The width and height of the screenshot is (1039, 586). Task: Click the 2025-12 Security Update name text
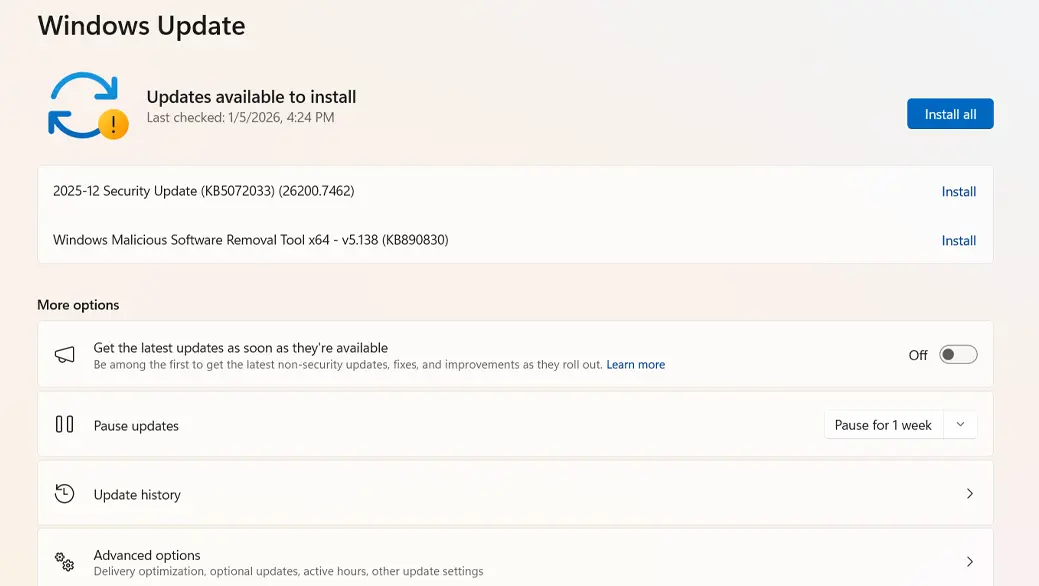[203, 191]
